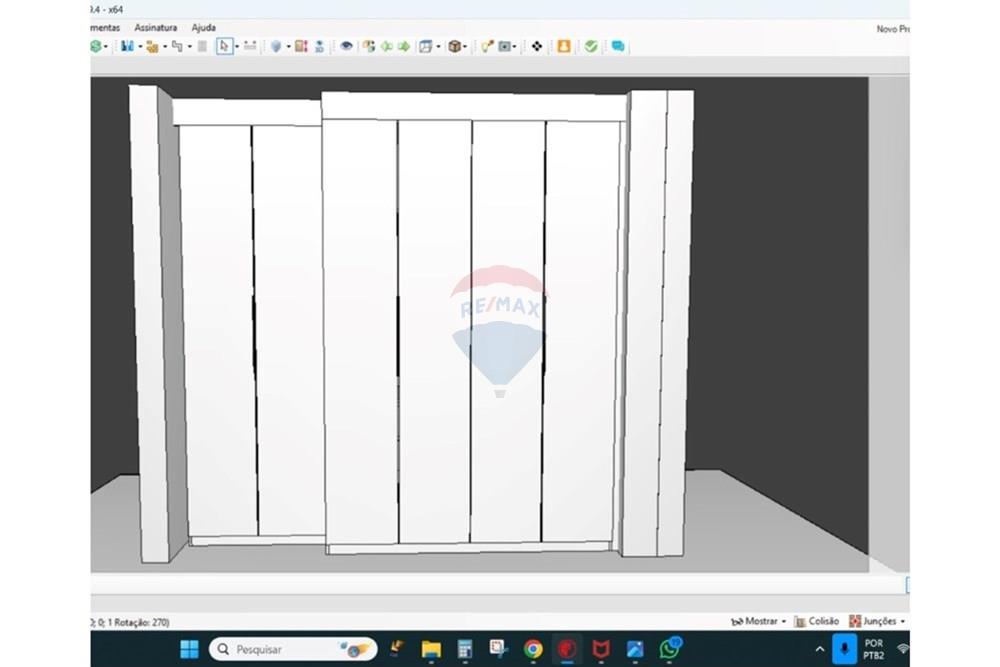Click the Windows Start button
This screenshot has width=1000, height=667.
(x=189, y=649)
